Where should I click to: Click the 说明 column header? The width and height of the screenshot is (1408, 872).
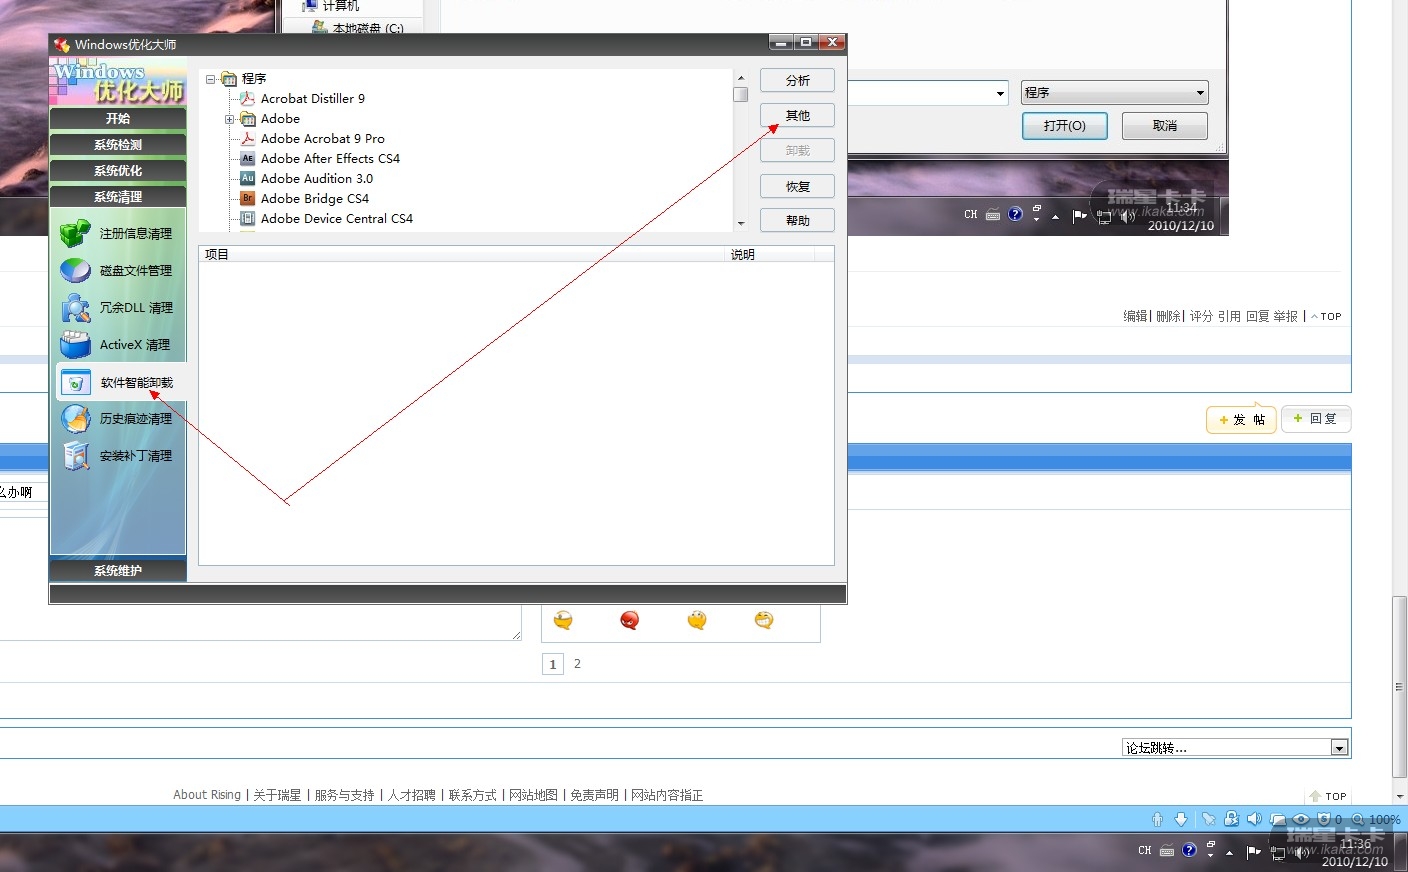click(x=769, y=255)
